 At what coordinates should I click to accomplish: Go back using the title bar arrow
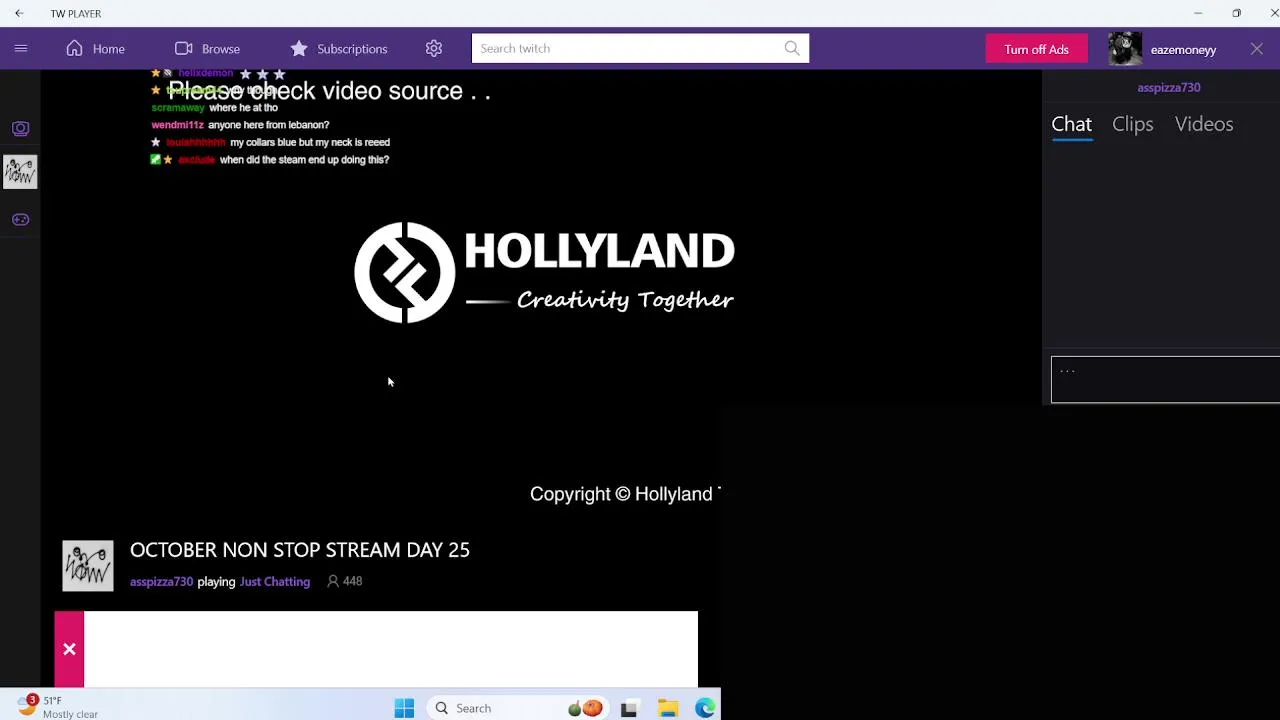click(19, 13)
